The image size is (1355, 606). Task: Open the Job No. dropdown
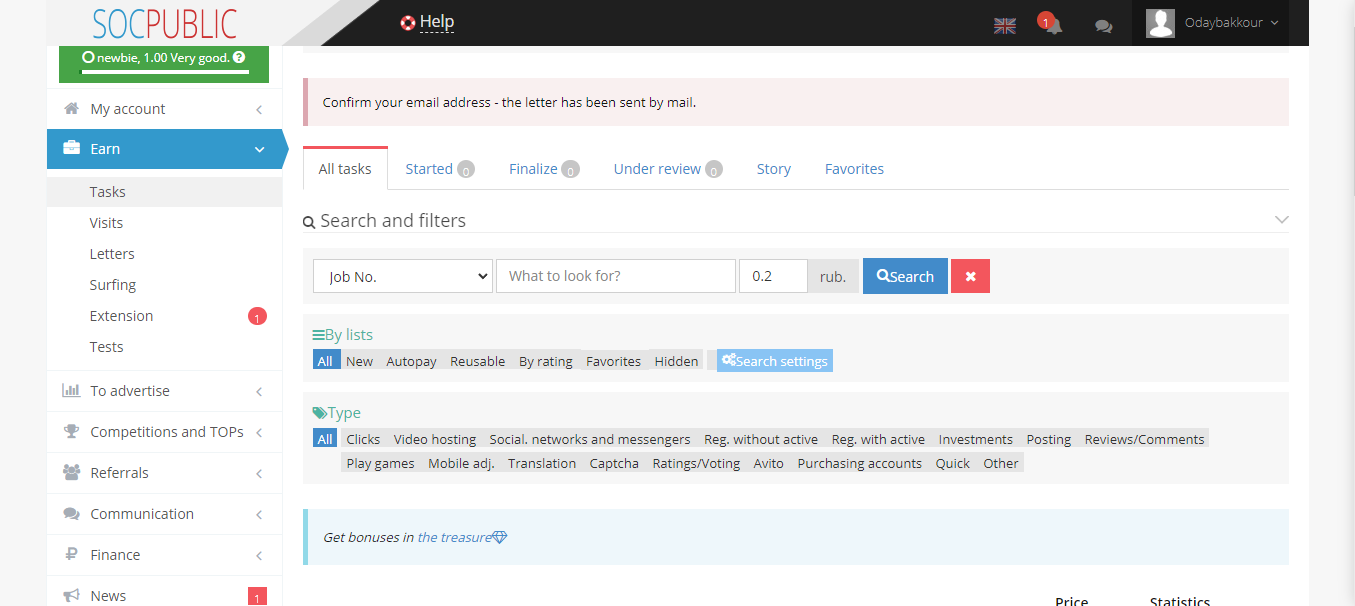click(403, 276)
